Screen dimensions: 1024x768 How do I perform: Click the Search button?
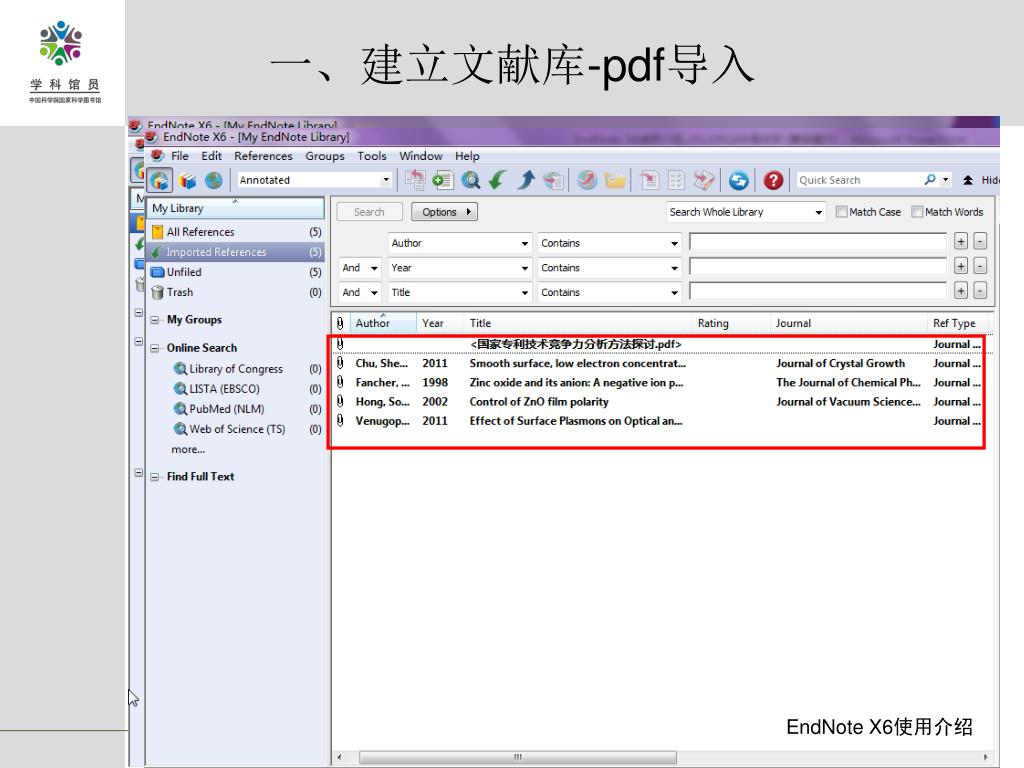click(x=369, y=212)
